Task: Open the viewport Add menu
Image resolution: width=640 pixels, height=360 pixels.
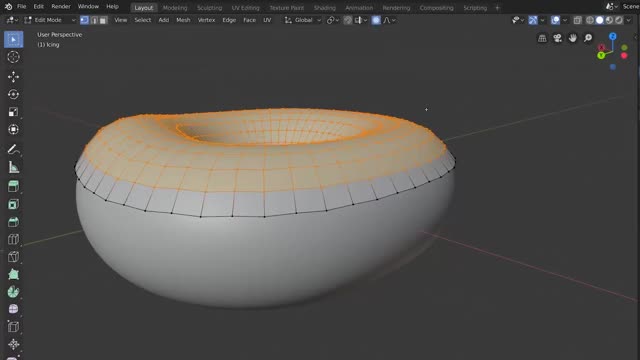Action: pos(164,20)
